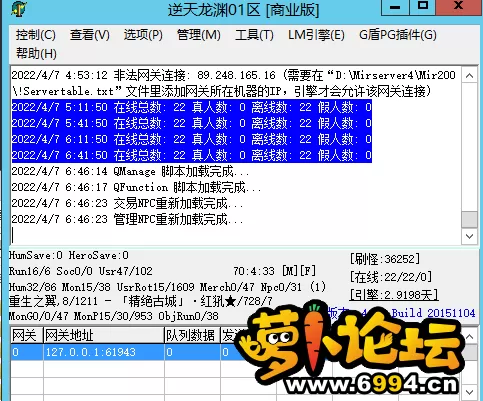This screenshot has width=483, height=401.
Task: Close the 逆天龙渊01区 window
Action: point(459,7)
